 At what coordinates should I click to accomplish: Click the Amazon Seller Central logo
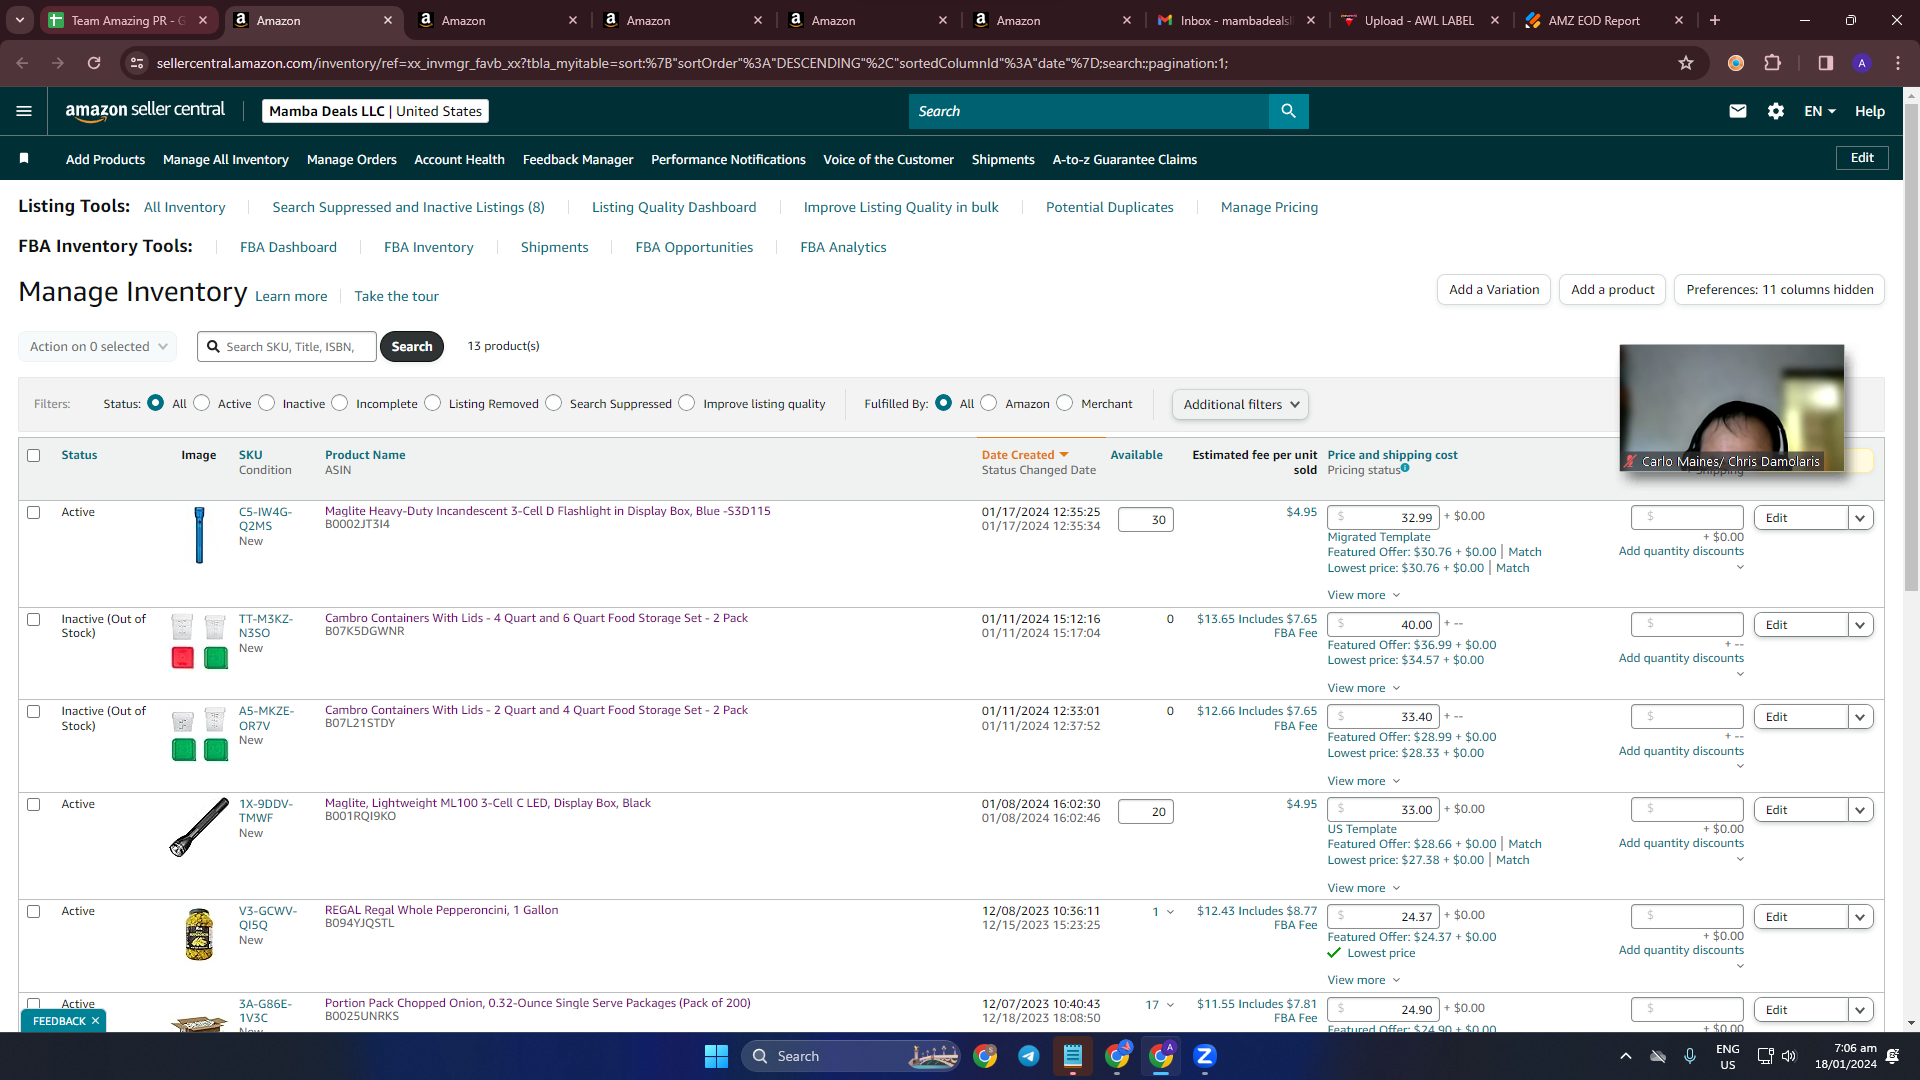(x=145, y=110)
